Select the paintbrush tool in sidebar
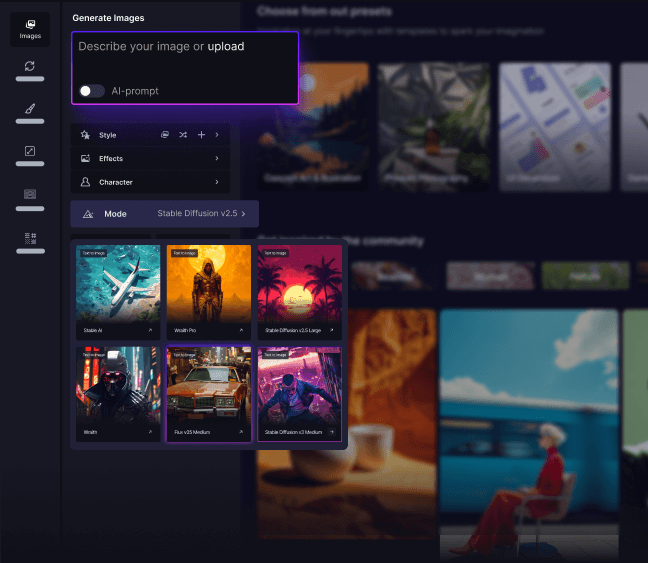This screenshot has width=648, height=563. click(x=30, y=108)
